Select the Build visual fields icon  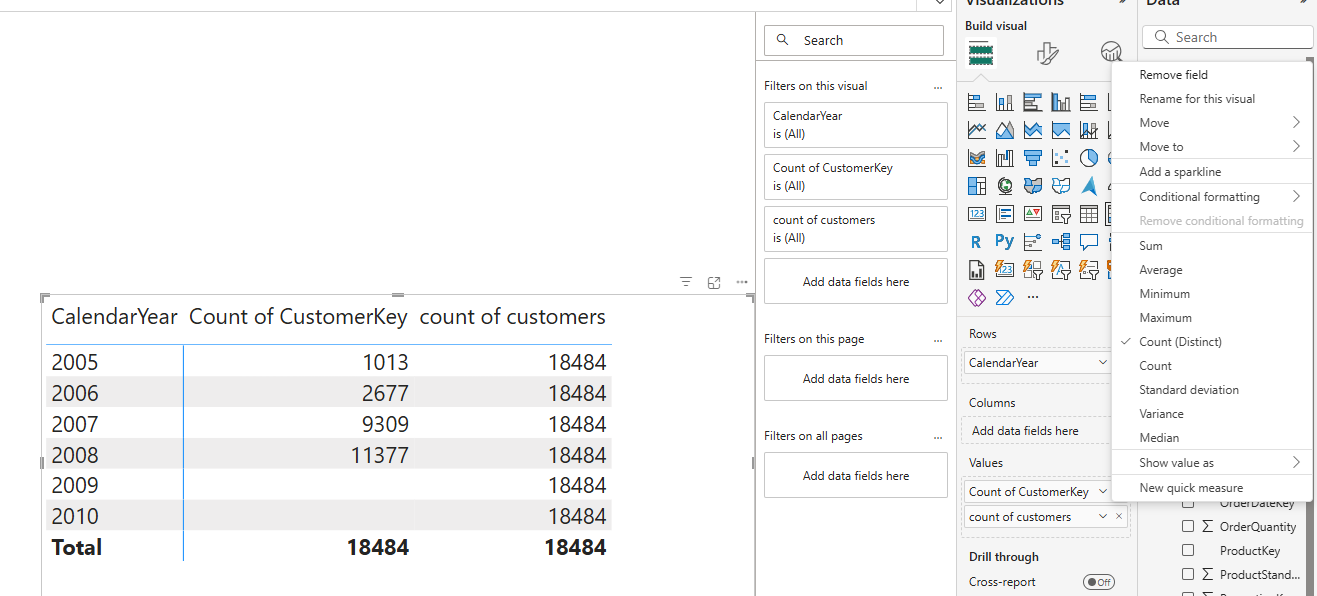click(x=981, y=54)
